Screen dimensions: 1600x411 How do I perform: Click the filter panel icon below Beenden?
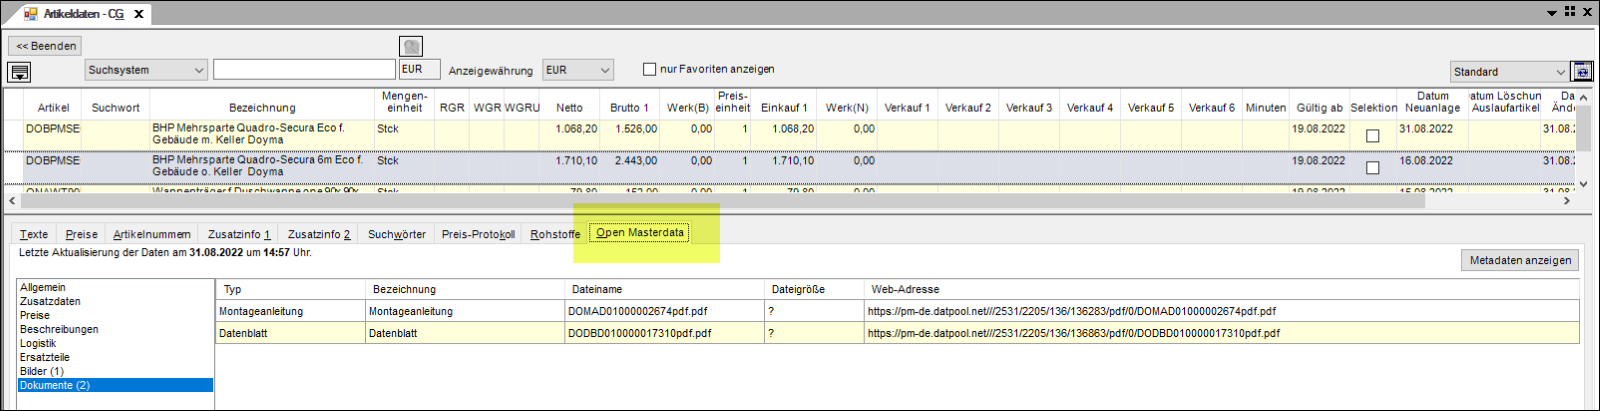tap(19, 72)
